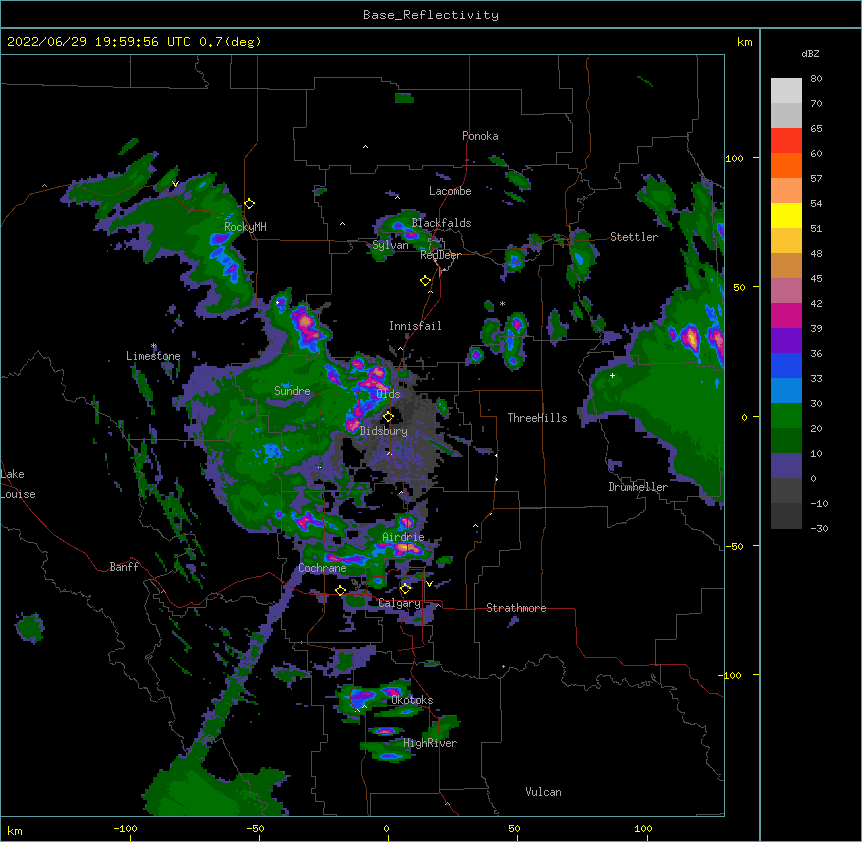Click the Didsbury label
This screenshot has height=842, width=862.
[384, 431]
